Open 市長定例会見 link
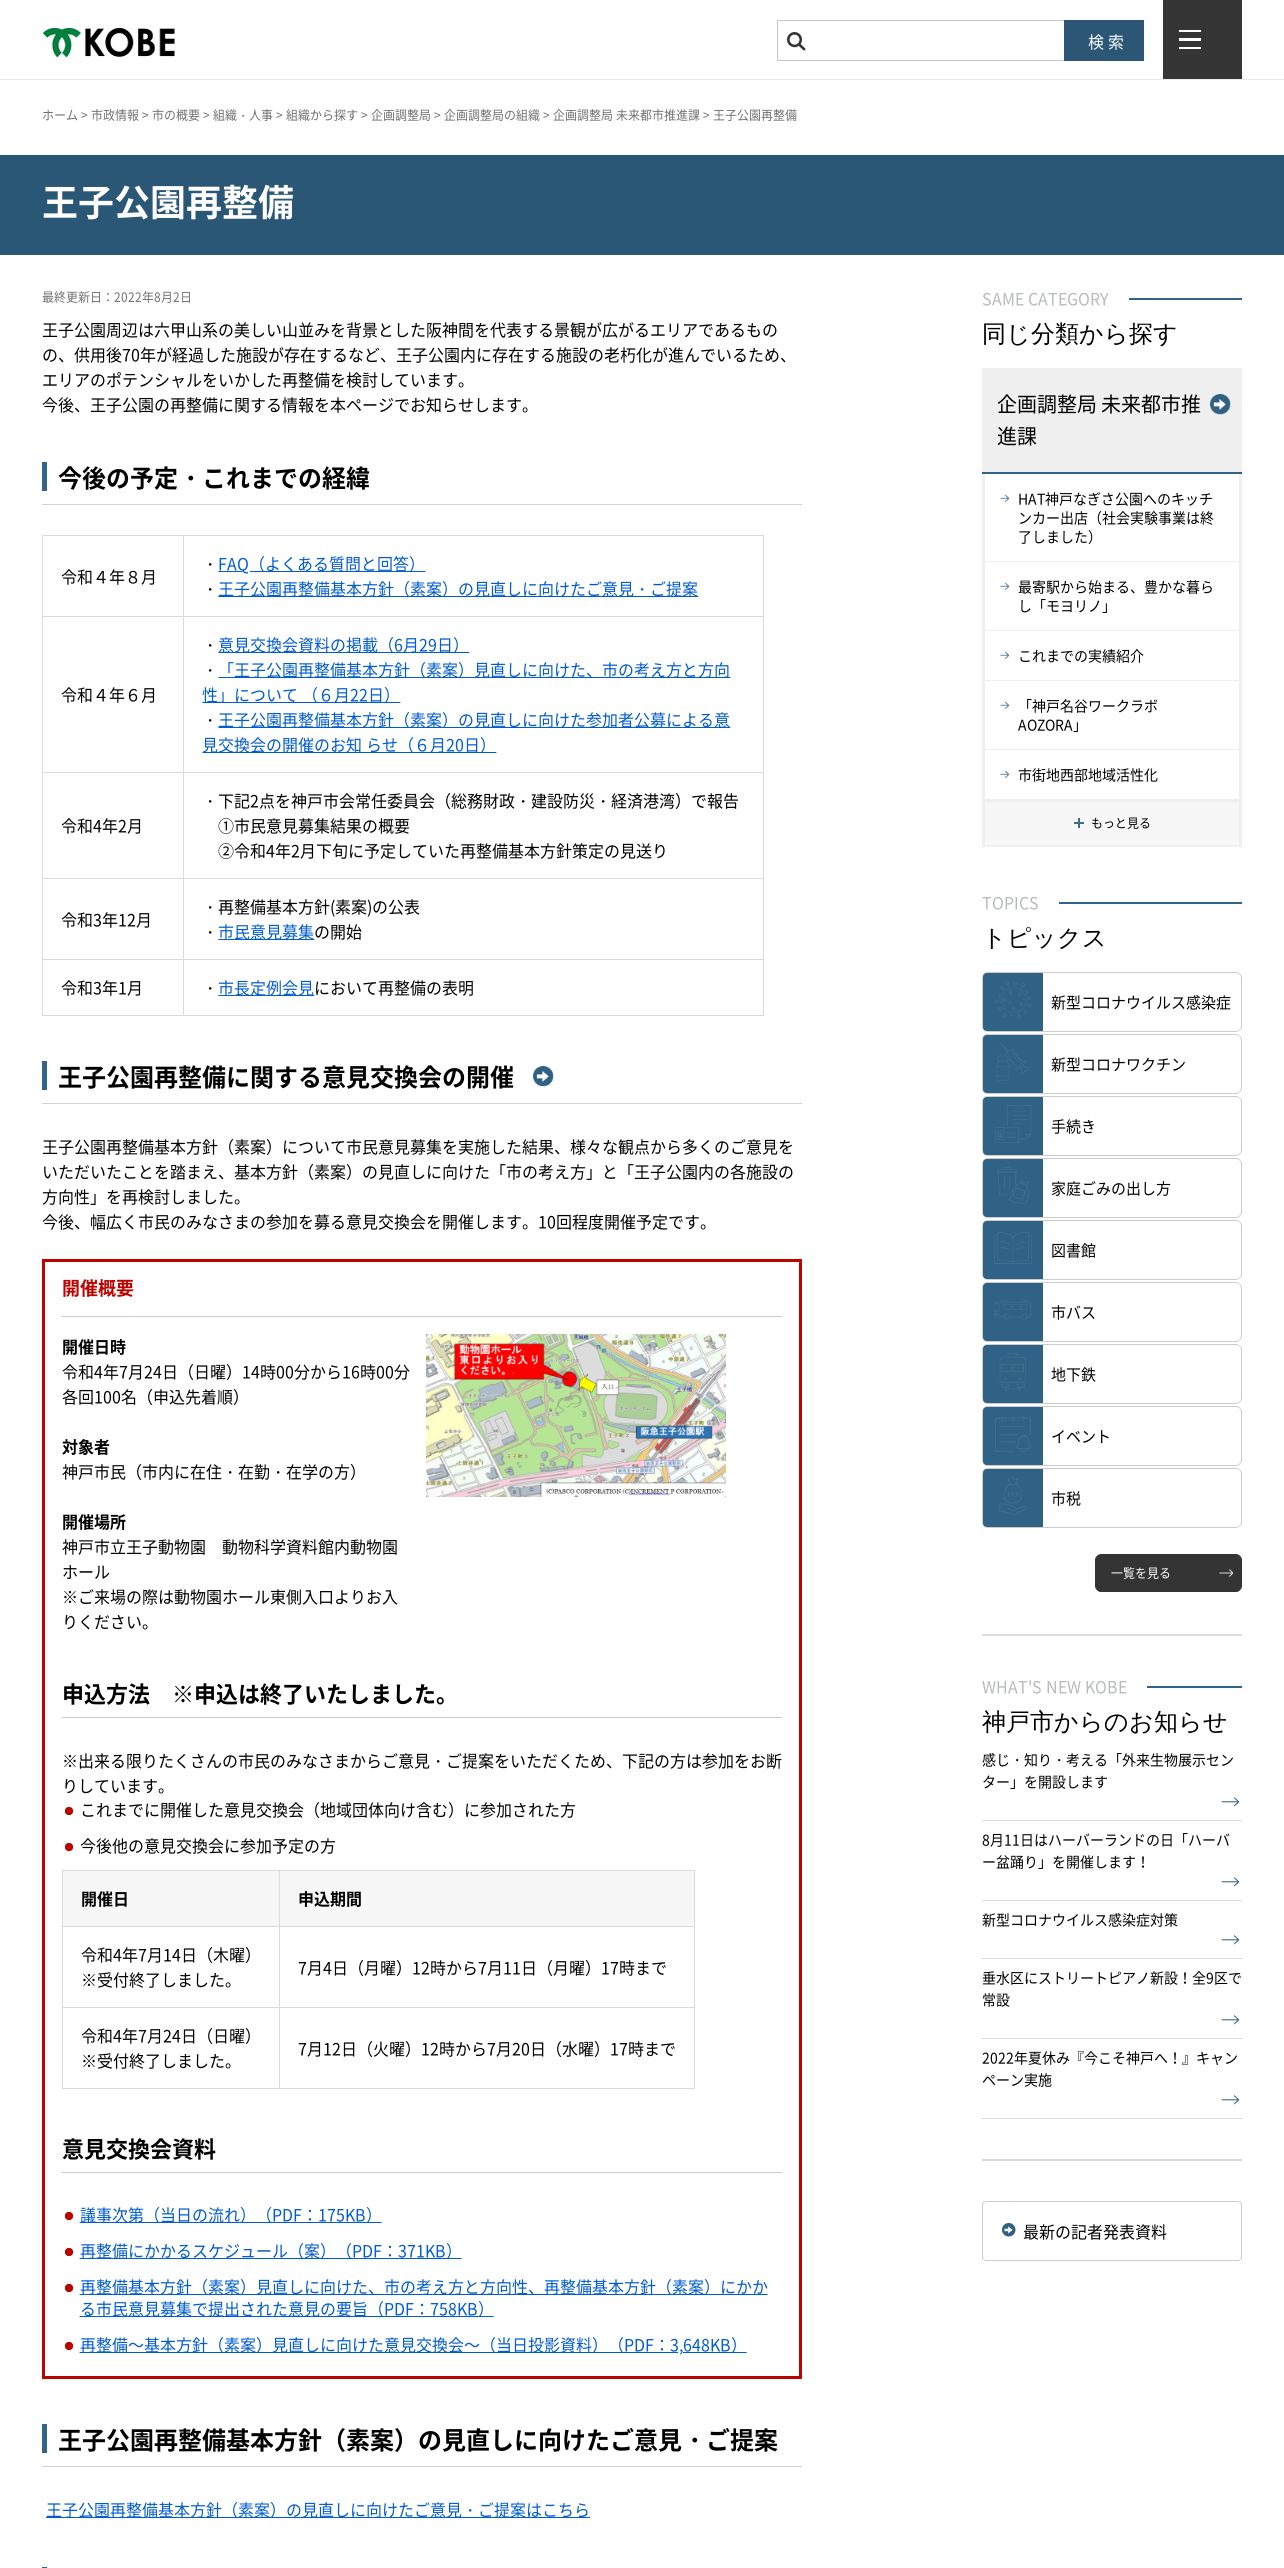Screen dimensions: 1284x2568 (x=266, y=988)
